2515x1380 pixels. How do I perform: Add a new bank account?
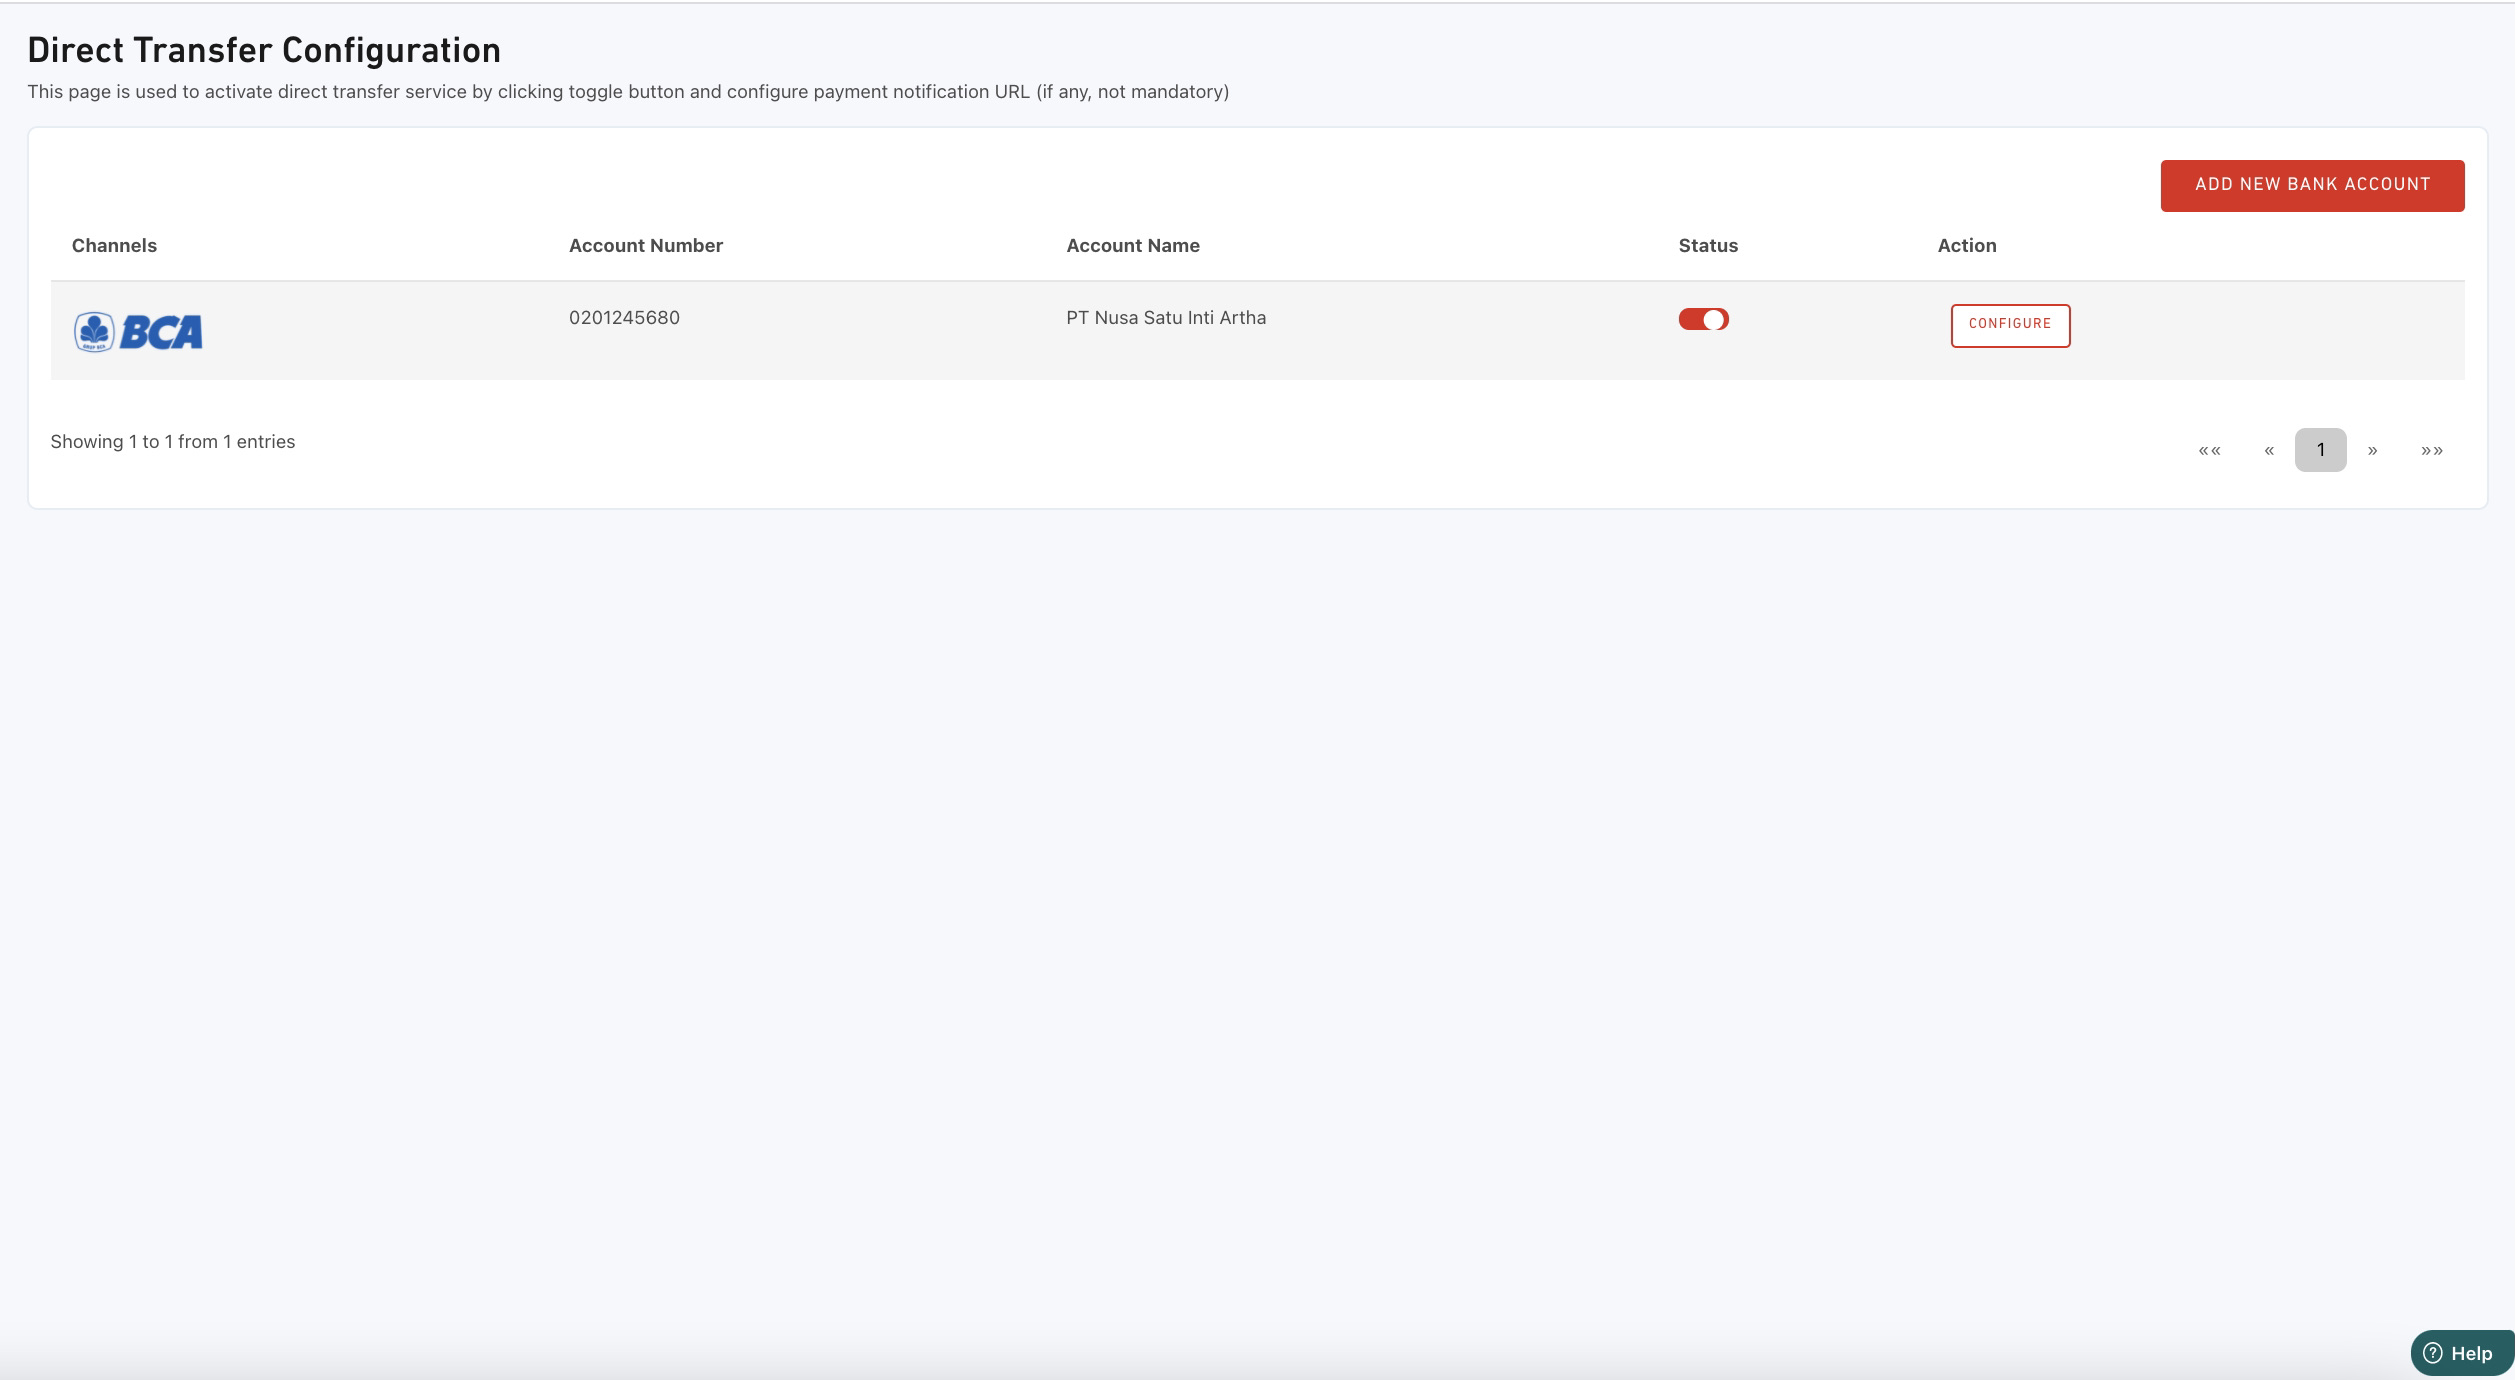click(x=2312, y=185)
